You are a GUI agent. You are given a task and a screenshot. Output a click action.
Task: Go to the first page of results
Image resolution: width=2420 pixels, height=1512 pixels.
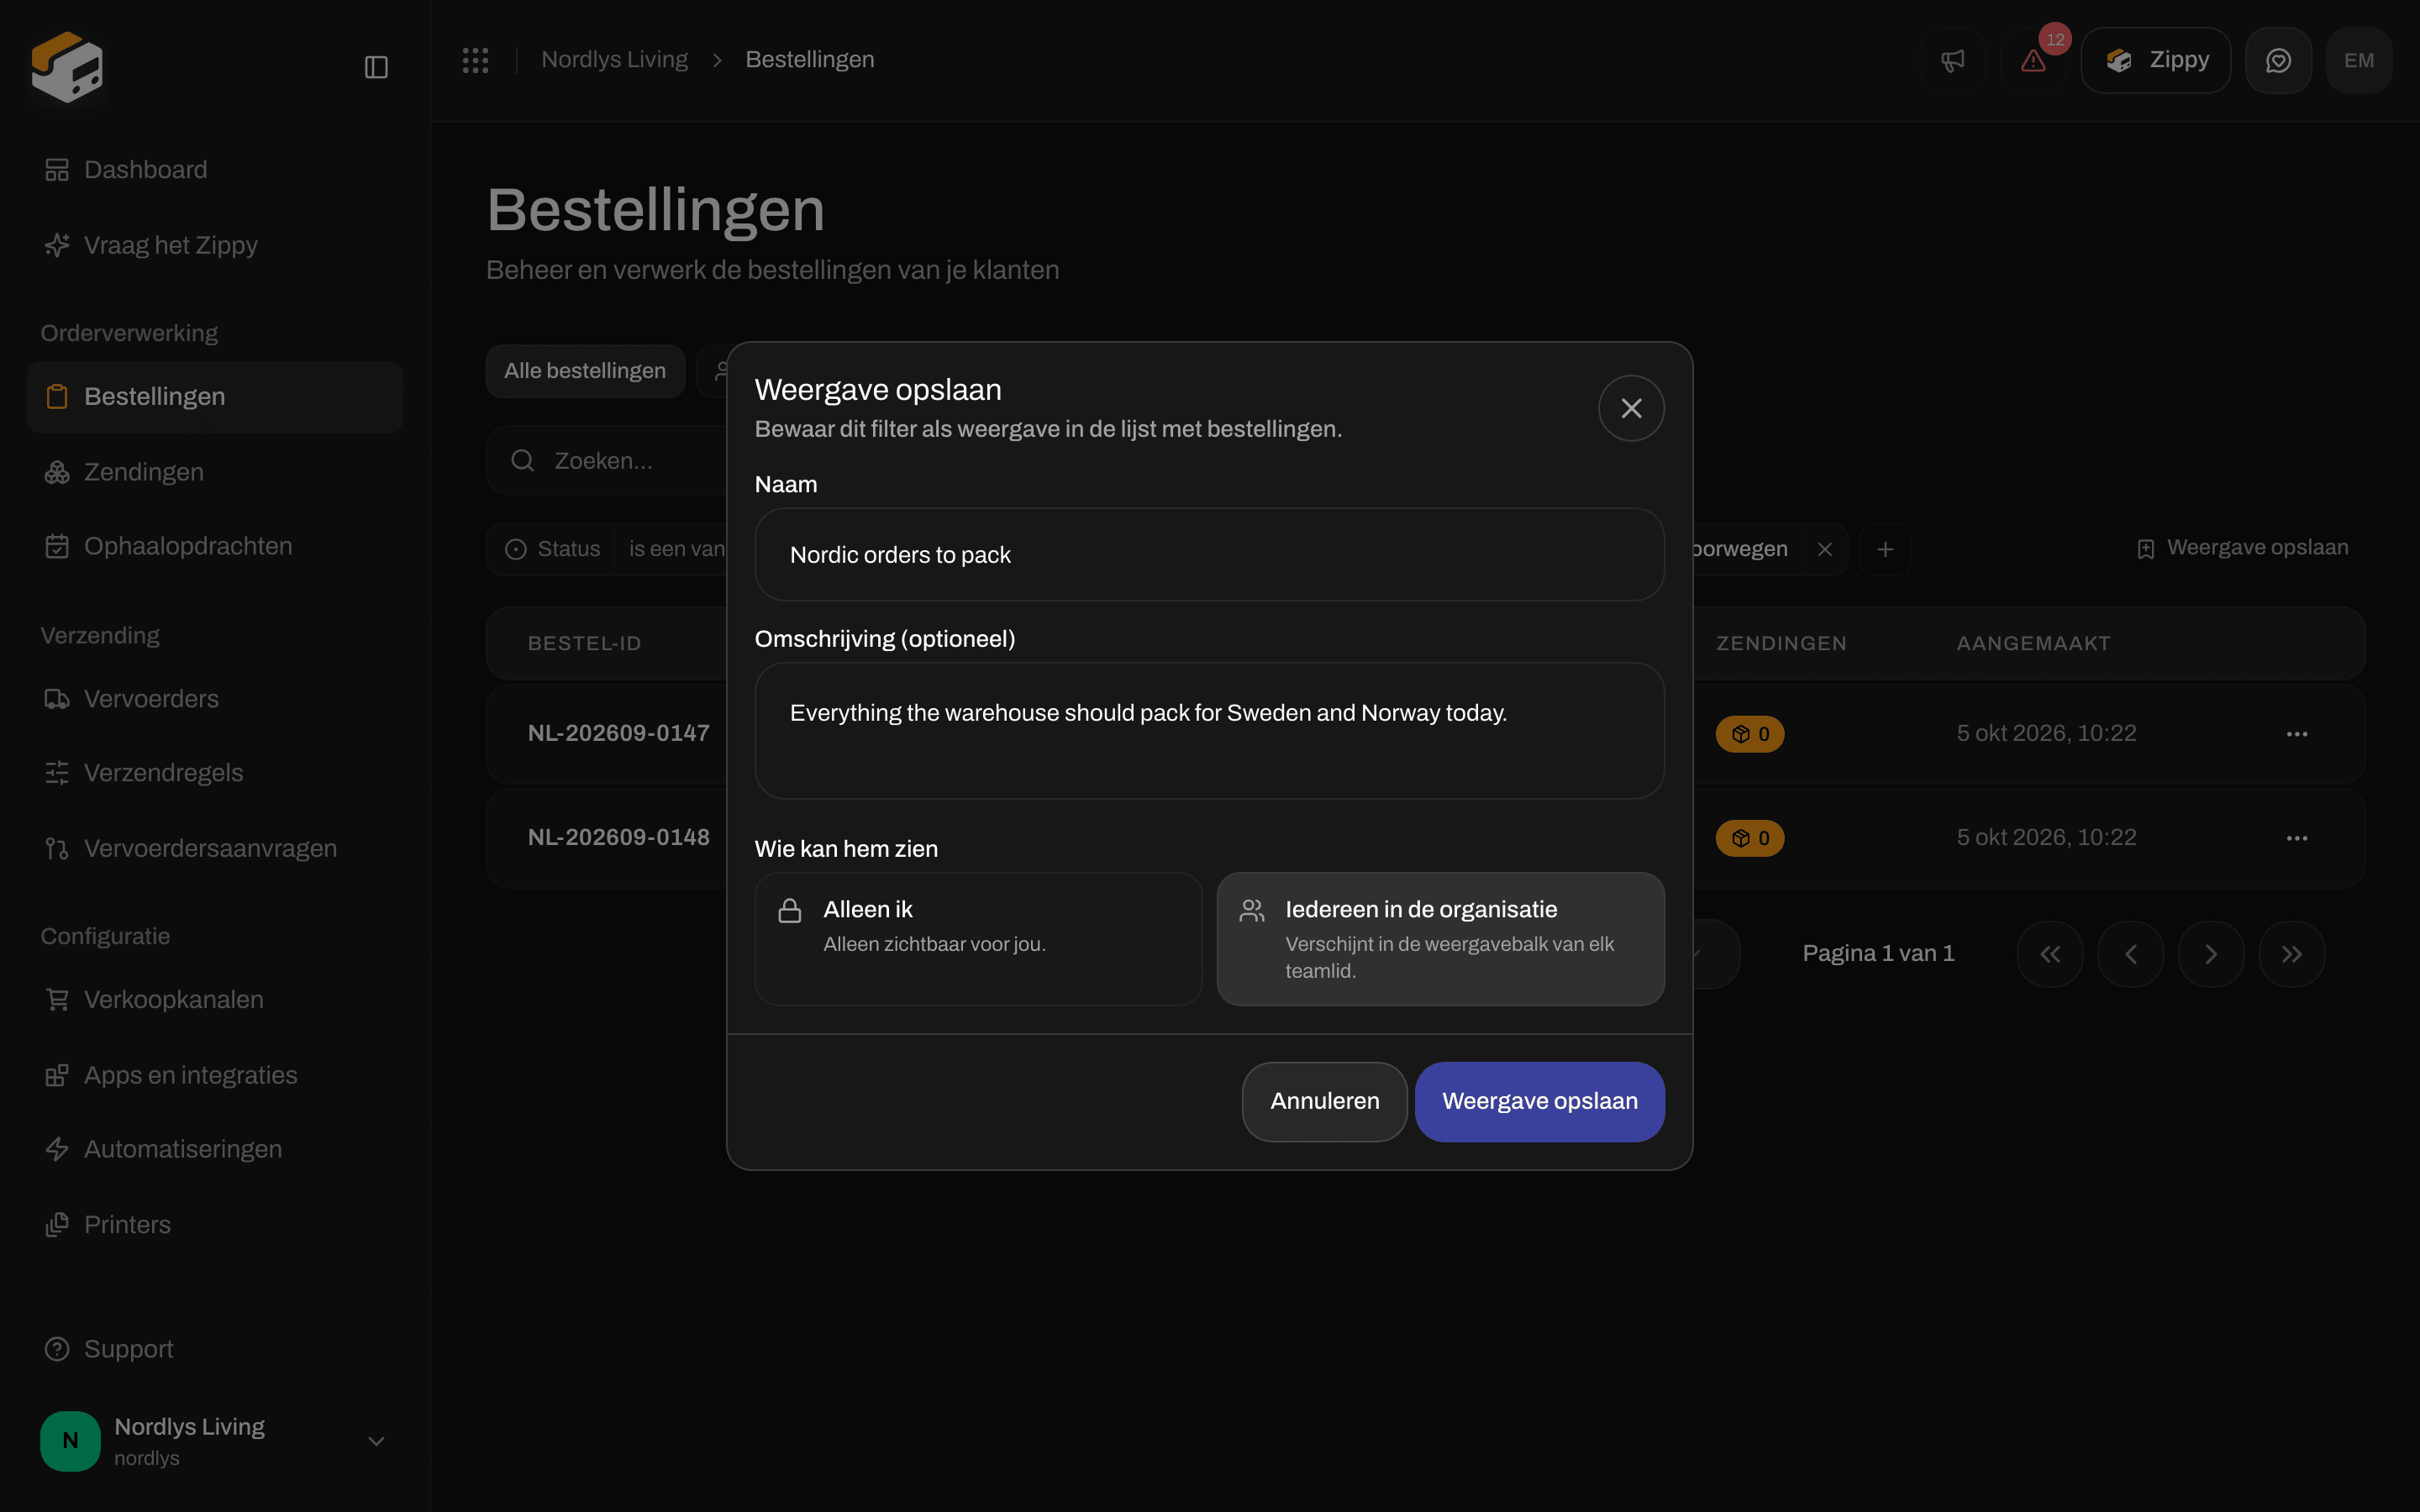coord(2050,954)
